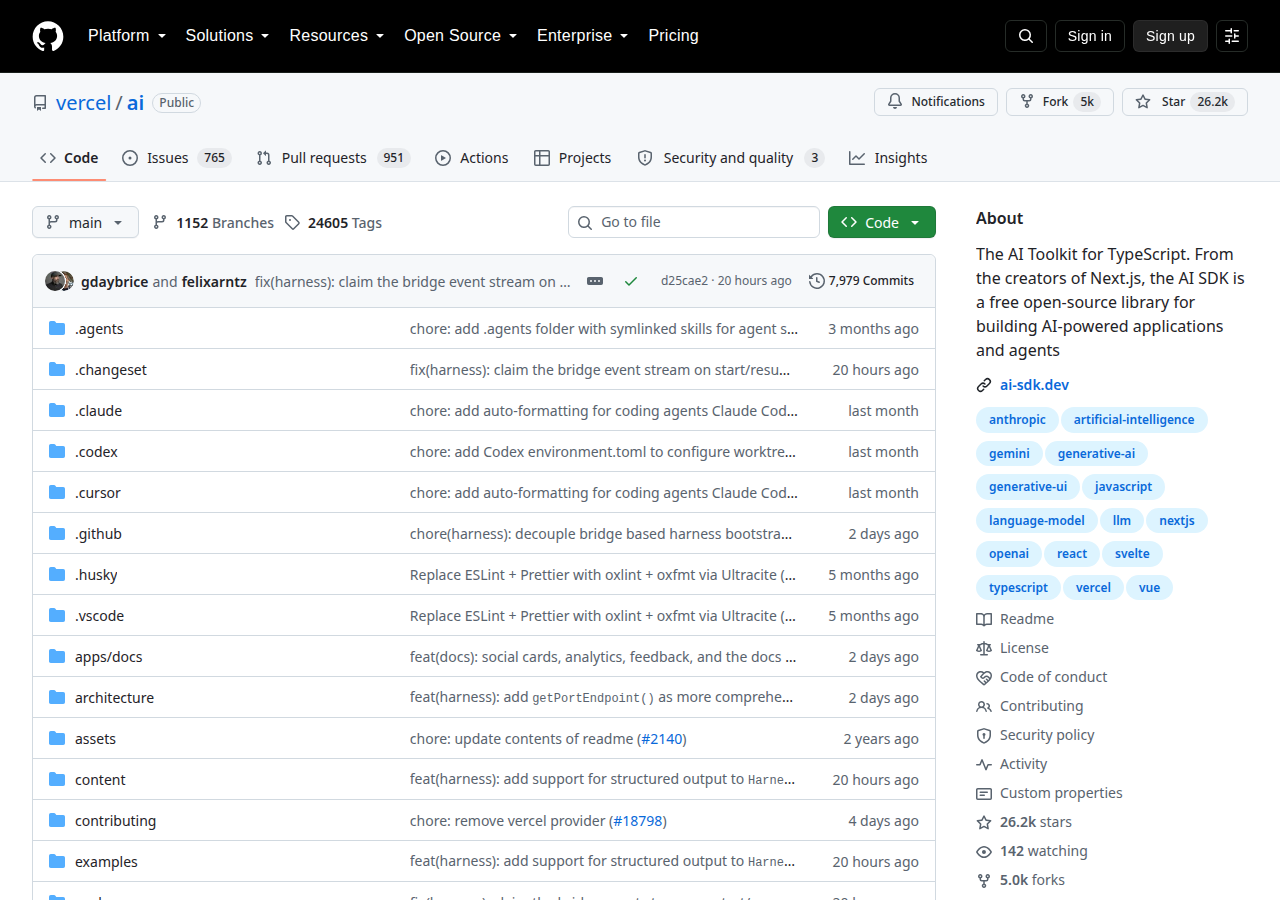
Task: Select the anthropic topic tag
Action: [1017, 420]
